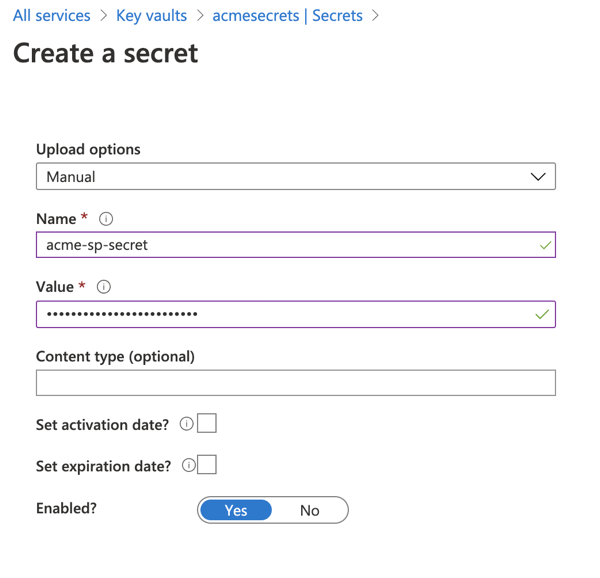600x578 pixels.
Task: Navigate to Key vaults breadcrumb
Action: tap(151, 16)
